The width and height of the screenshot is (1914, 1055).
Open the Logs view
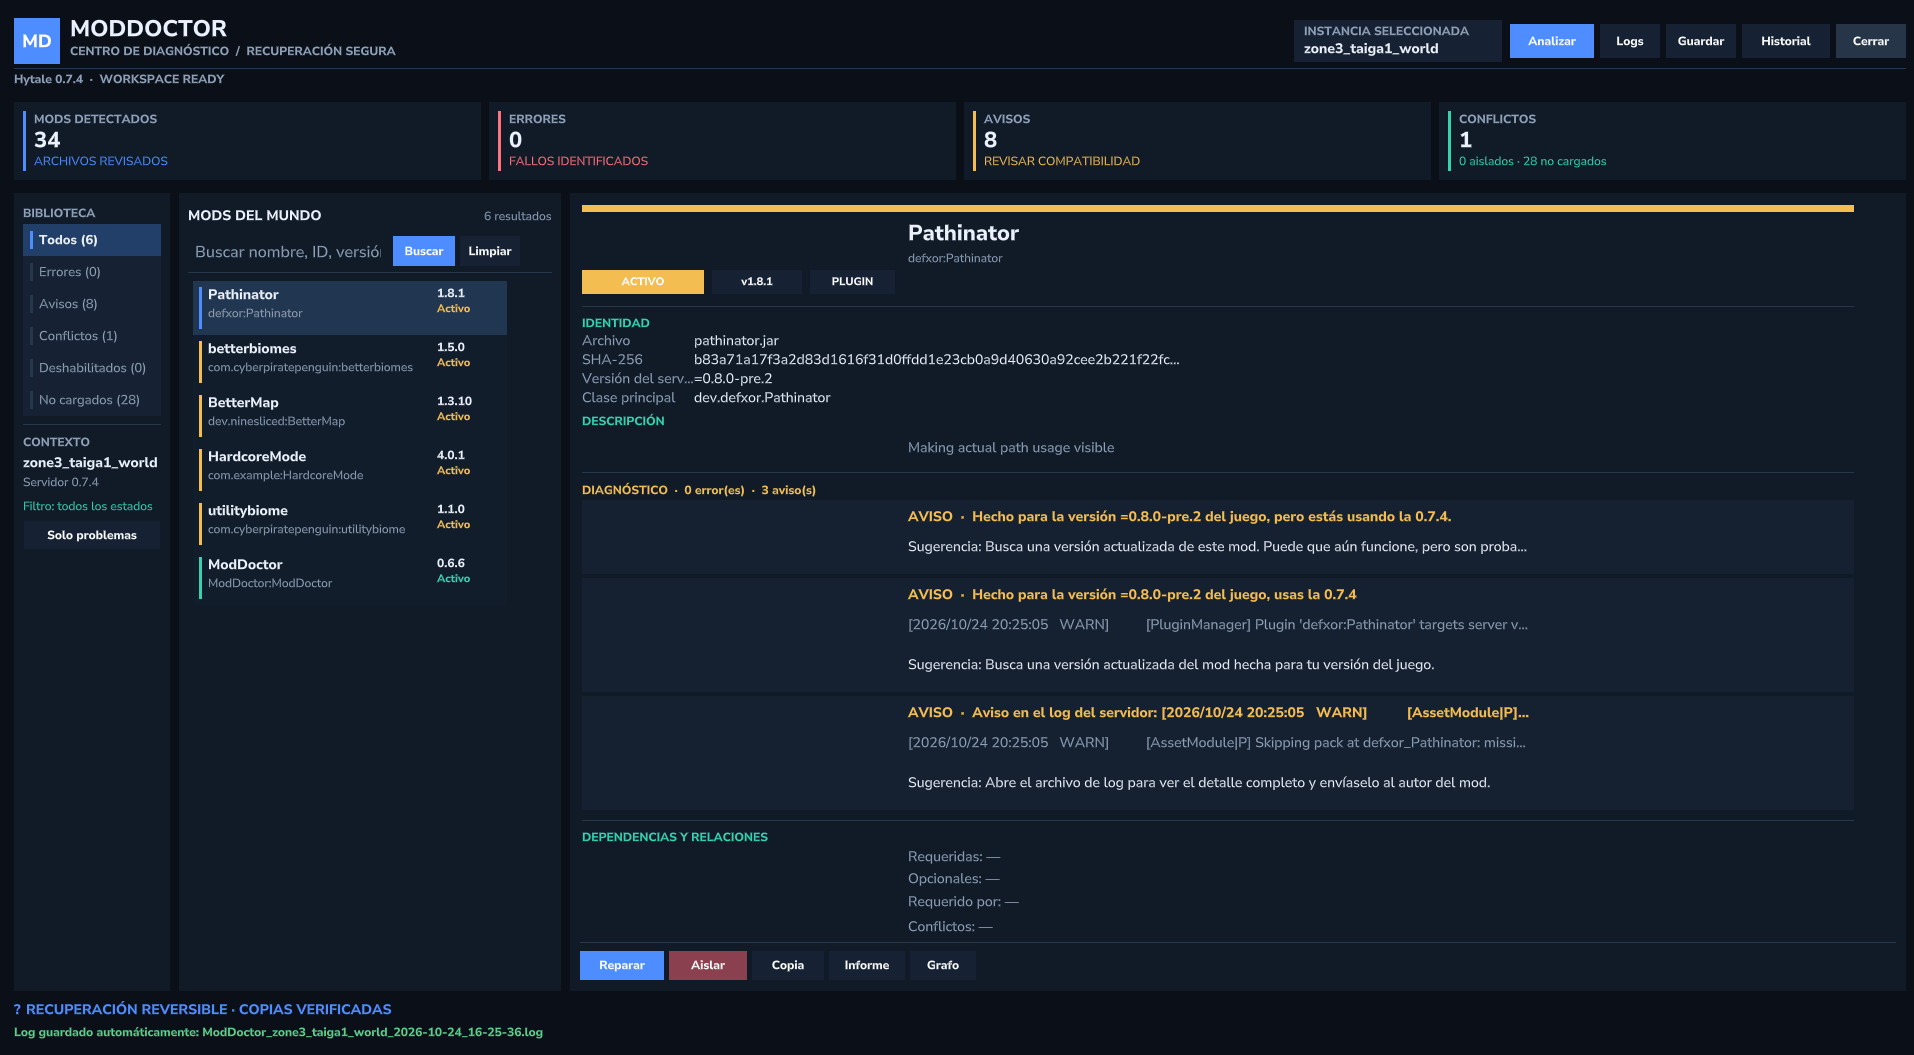click(x=1629, y=41)
